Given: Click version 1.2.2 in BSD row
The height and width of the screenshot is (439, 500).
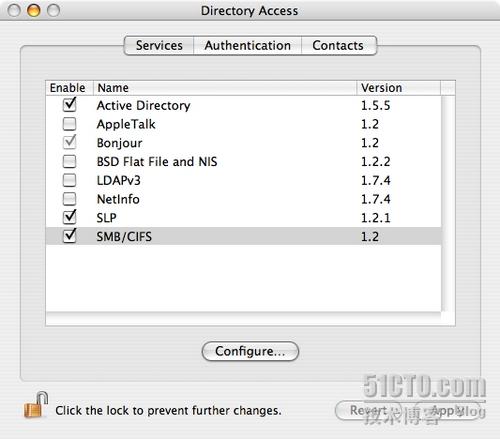Looking at the screenshot, I should point(375,162).
